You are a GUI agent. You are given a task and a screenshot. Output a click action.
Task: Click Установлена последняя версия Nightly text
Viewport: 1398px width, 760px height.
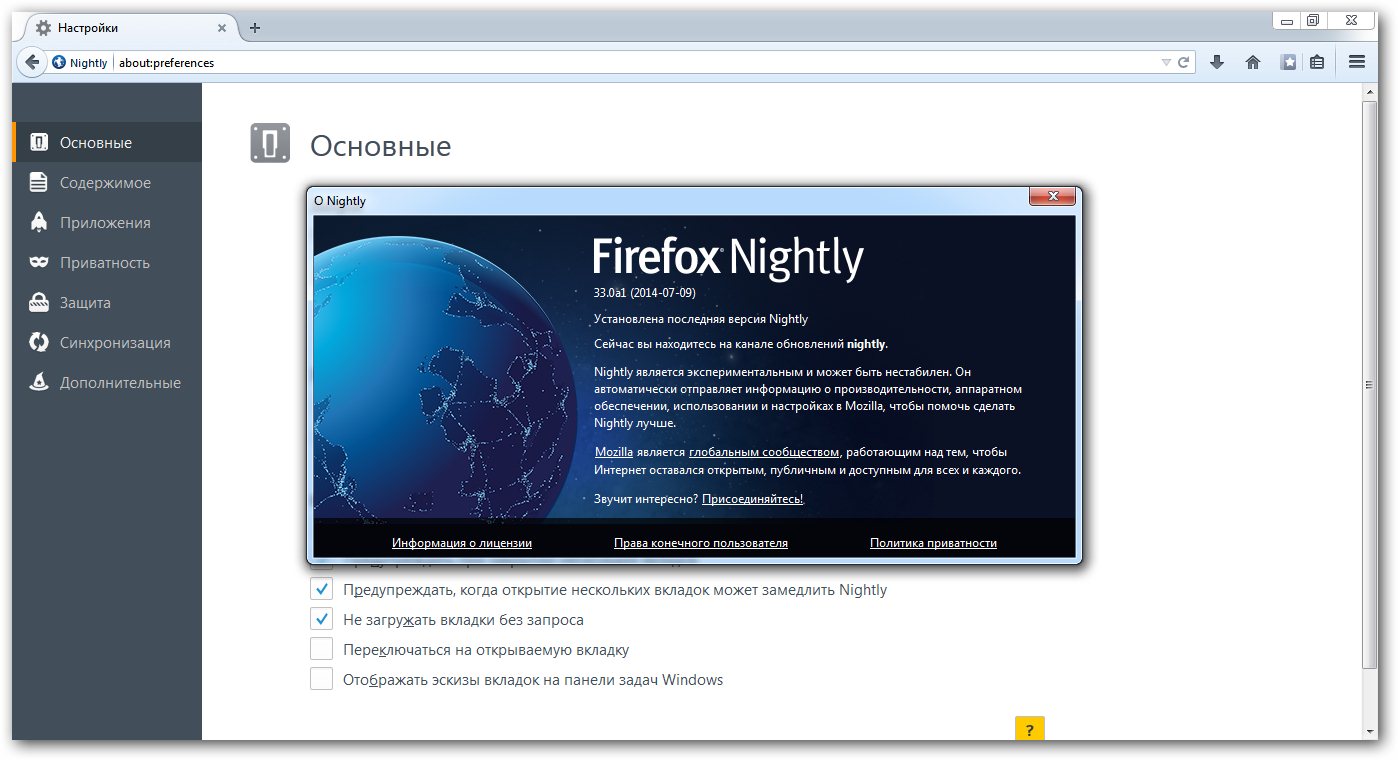click(701, 319)
